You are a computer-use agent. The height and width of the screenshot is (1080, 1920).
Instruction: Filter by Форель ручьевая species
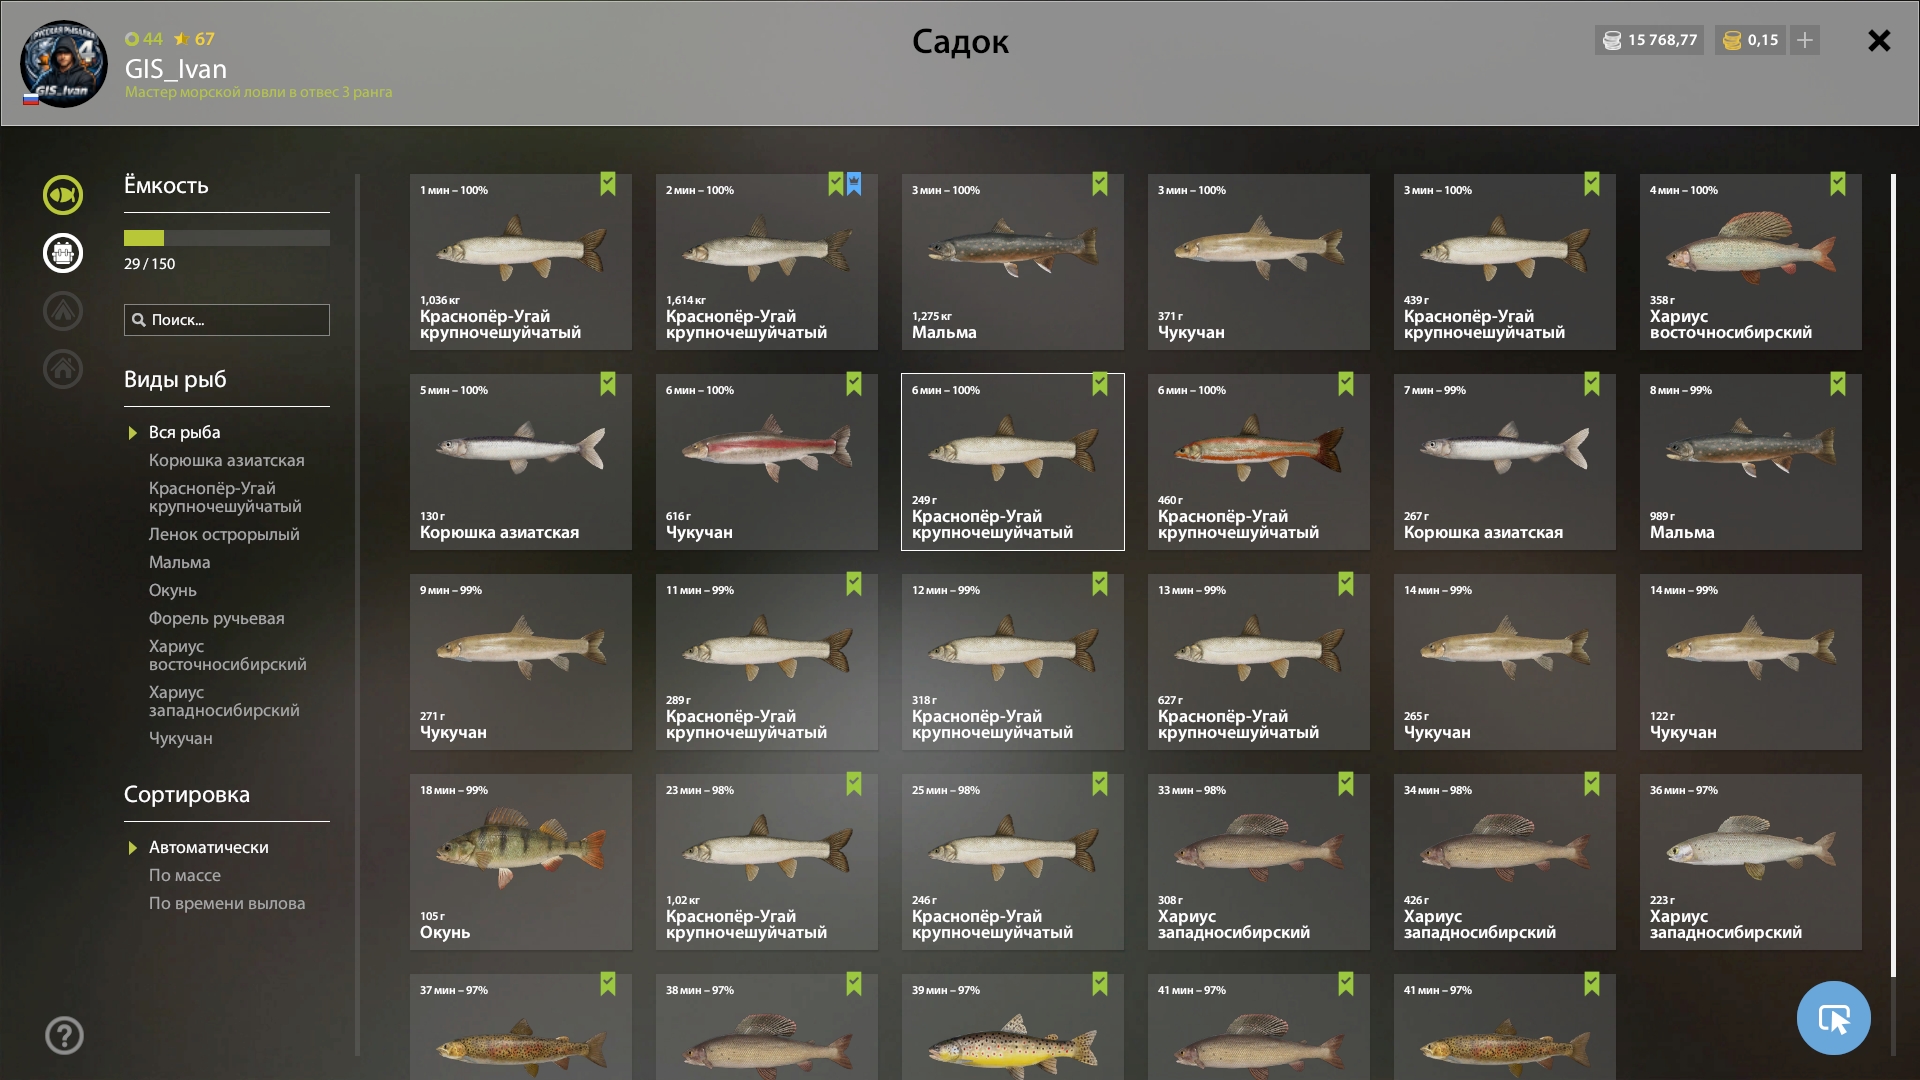pos(217,618)
